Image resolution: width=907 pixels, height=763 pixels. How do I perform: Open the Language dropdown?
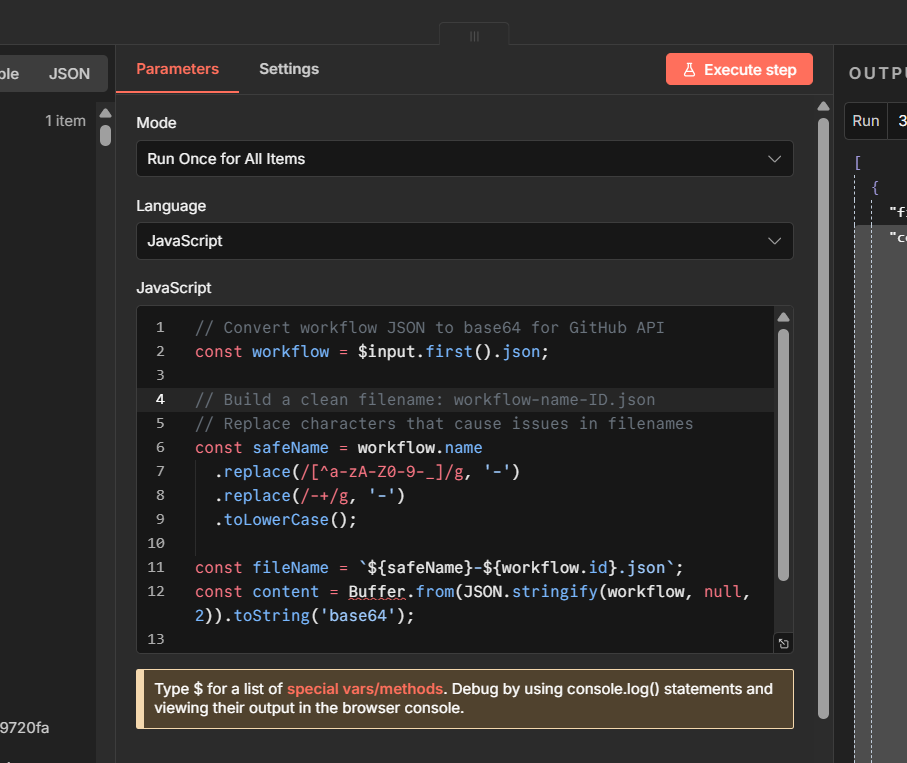pos(464,241)
